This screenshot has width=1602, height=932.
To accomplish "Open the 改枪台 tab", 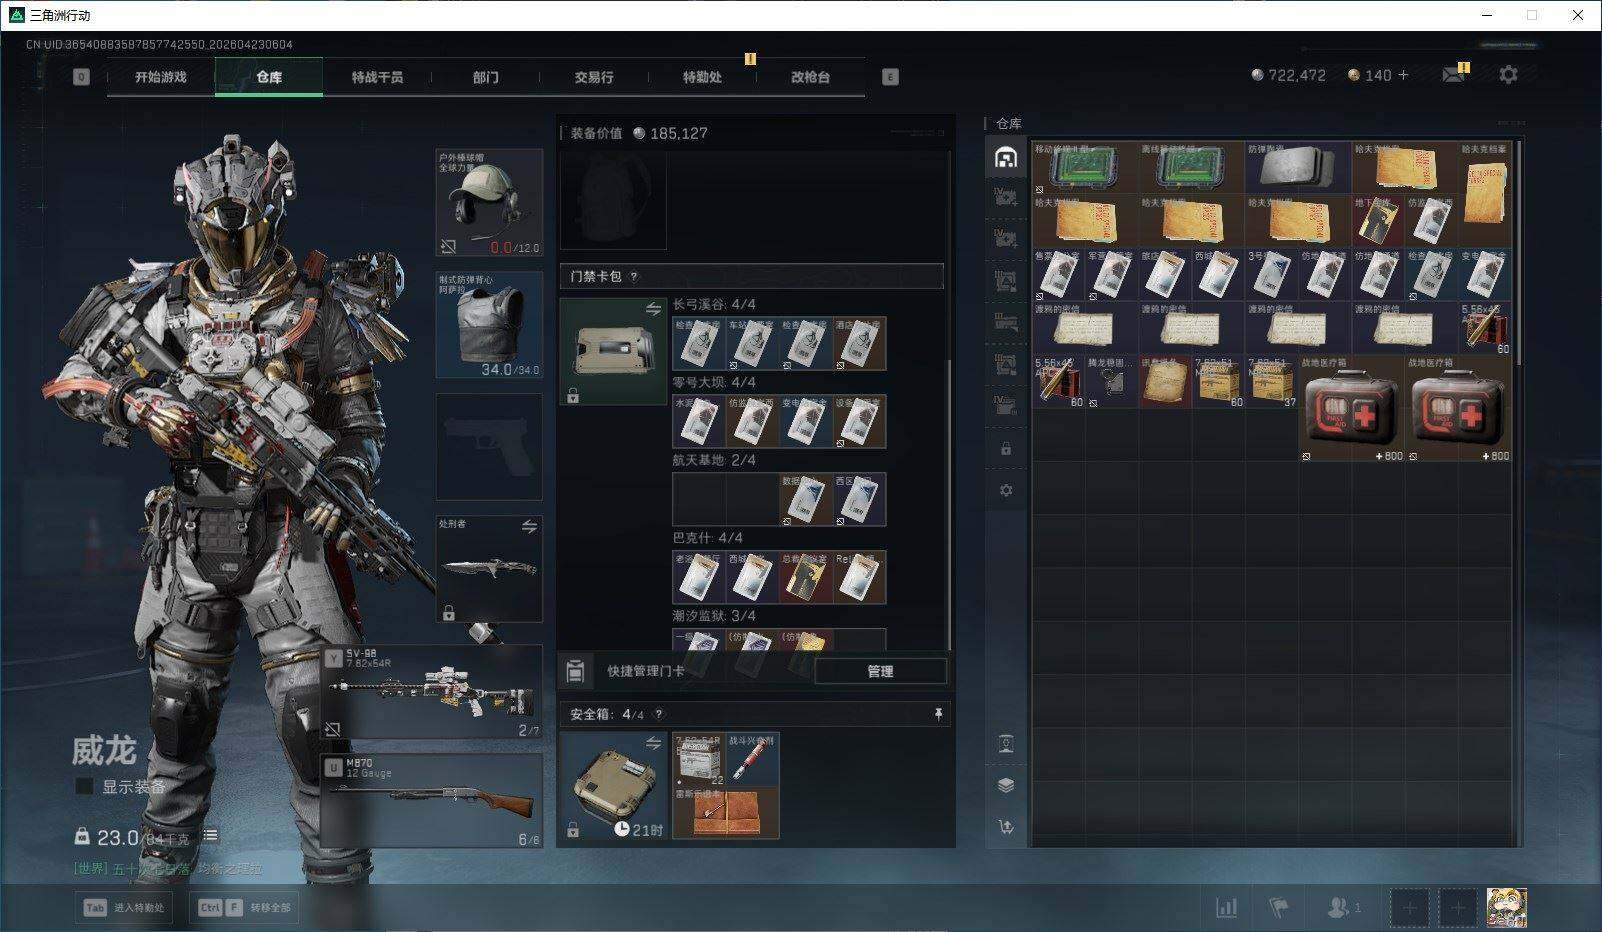I will [810, 77].
